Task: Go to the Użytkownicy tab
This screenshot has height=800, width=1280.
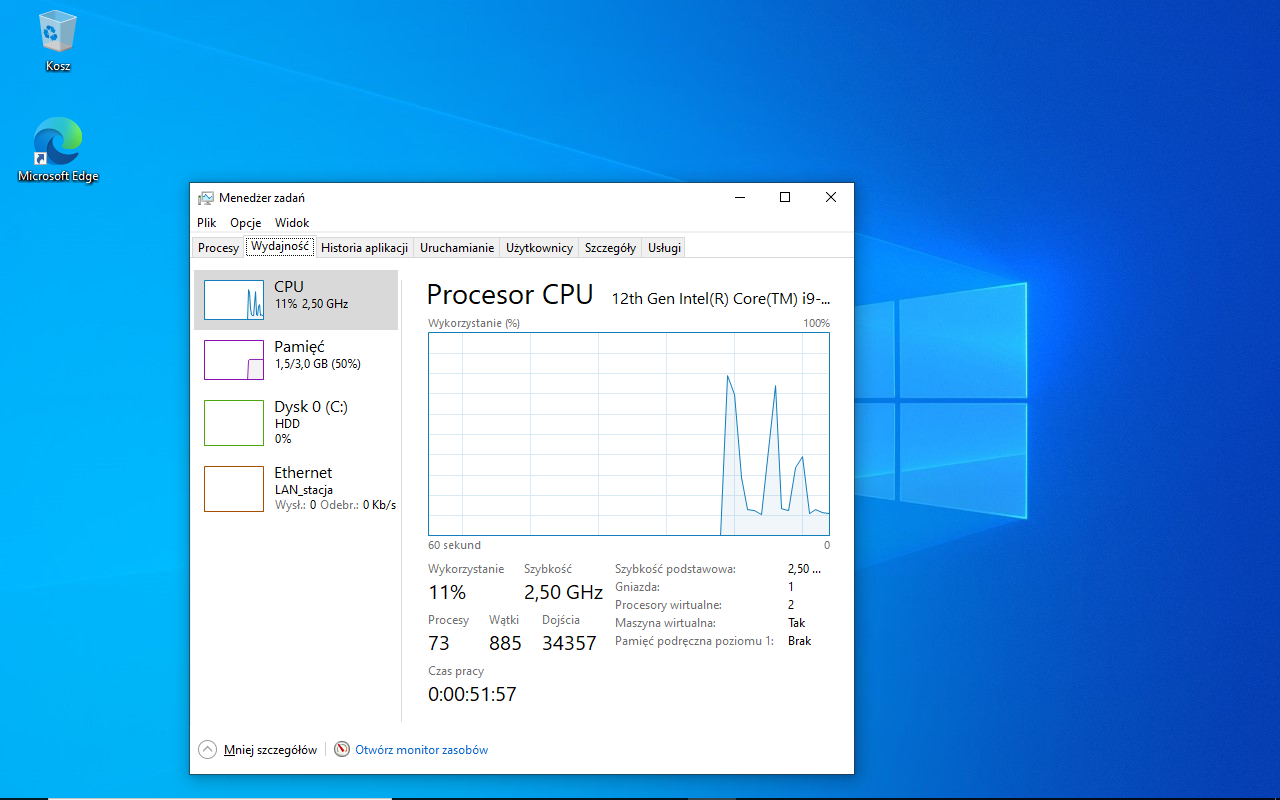Action: click(x=539, y=248)
